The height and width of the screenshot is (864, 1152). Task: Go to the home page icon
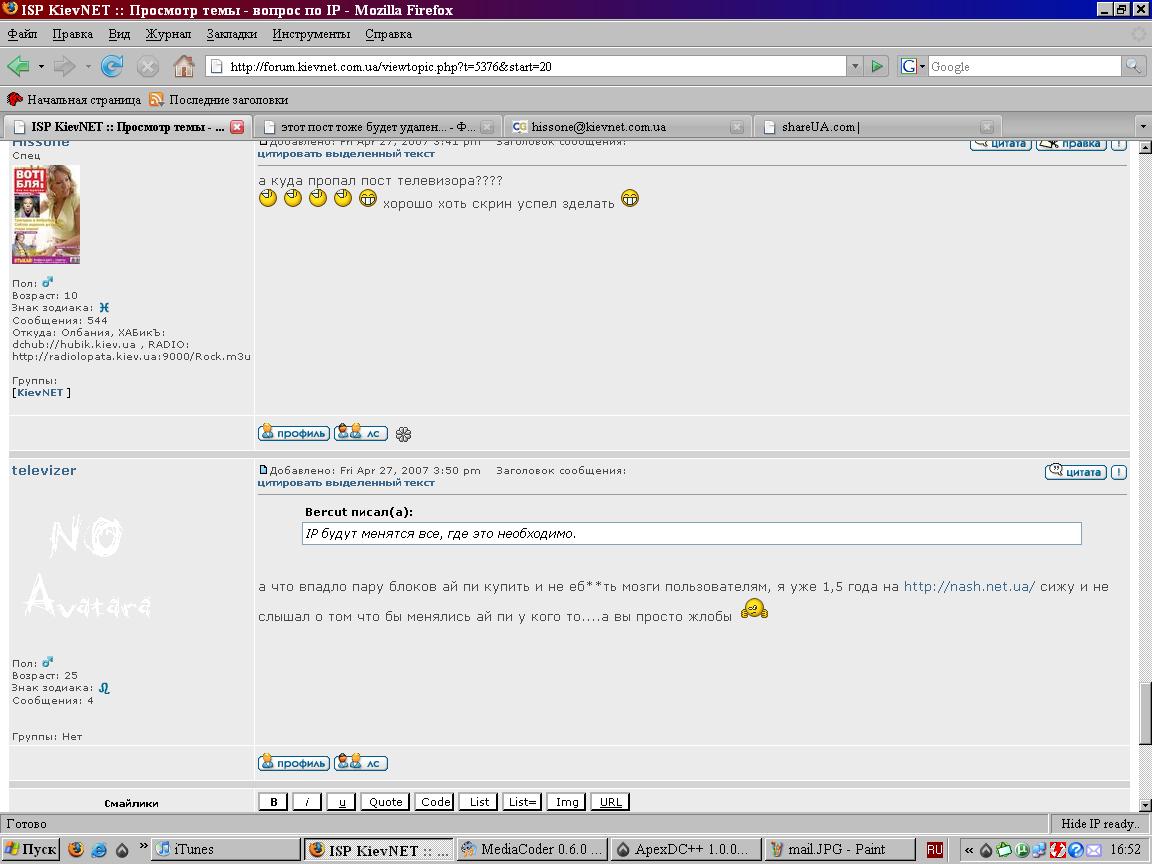click(184, 67)
